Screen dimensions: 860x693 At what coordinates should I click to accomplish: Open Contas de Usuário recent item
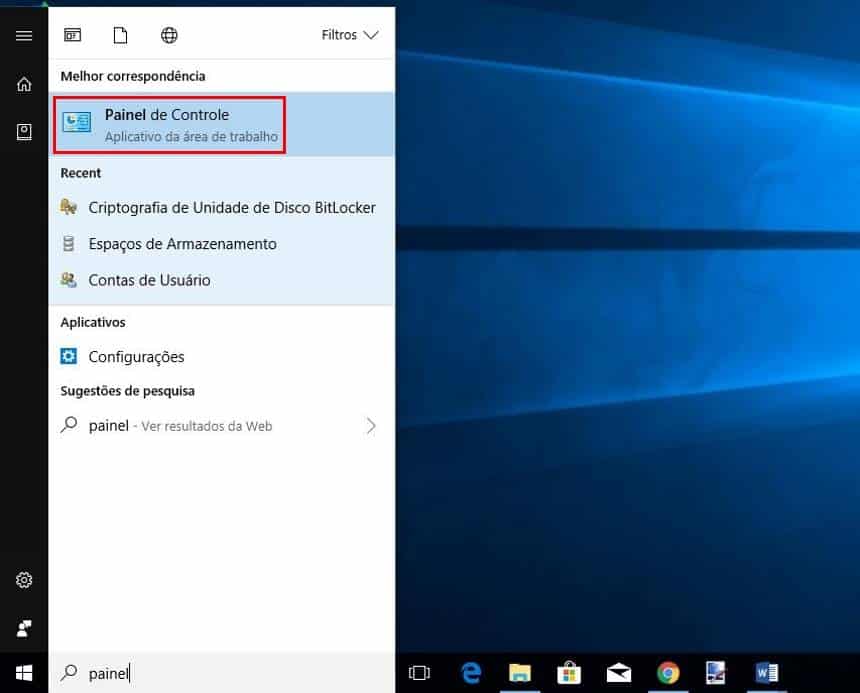(149, 280)
